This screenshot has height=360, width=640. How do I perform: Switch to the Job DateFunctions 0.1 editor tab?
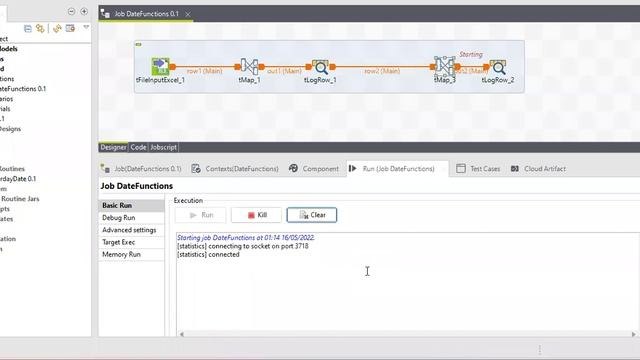click(146, 14)
